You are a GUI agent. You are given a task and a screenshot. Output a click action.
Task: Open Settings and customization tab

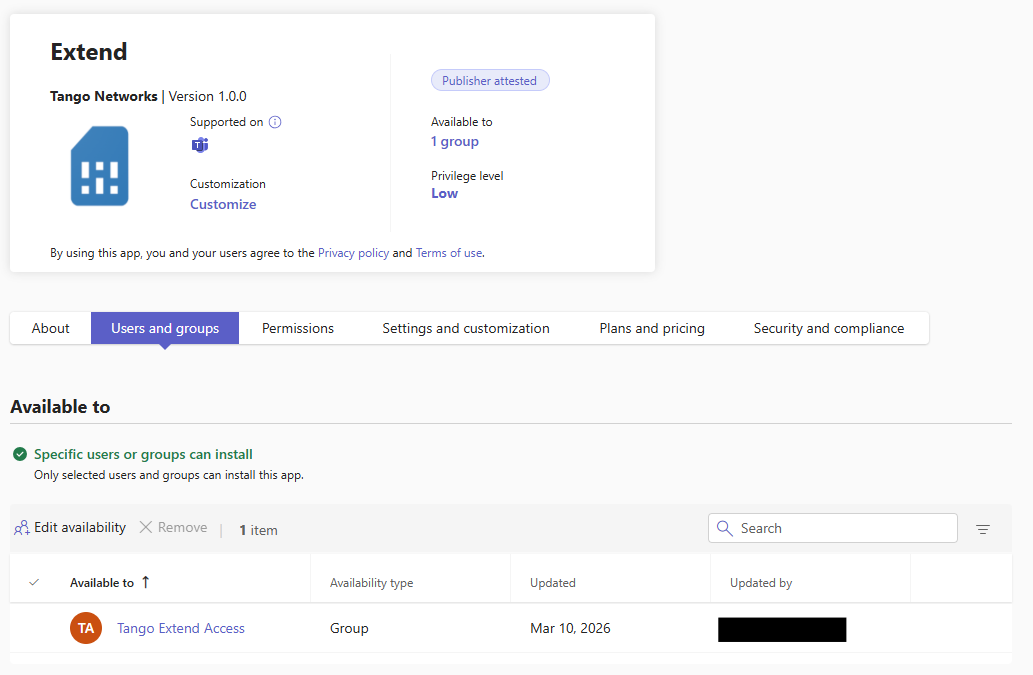466,328
